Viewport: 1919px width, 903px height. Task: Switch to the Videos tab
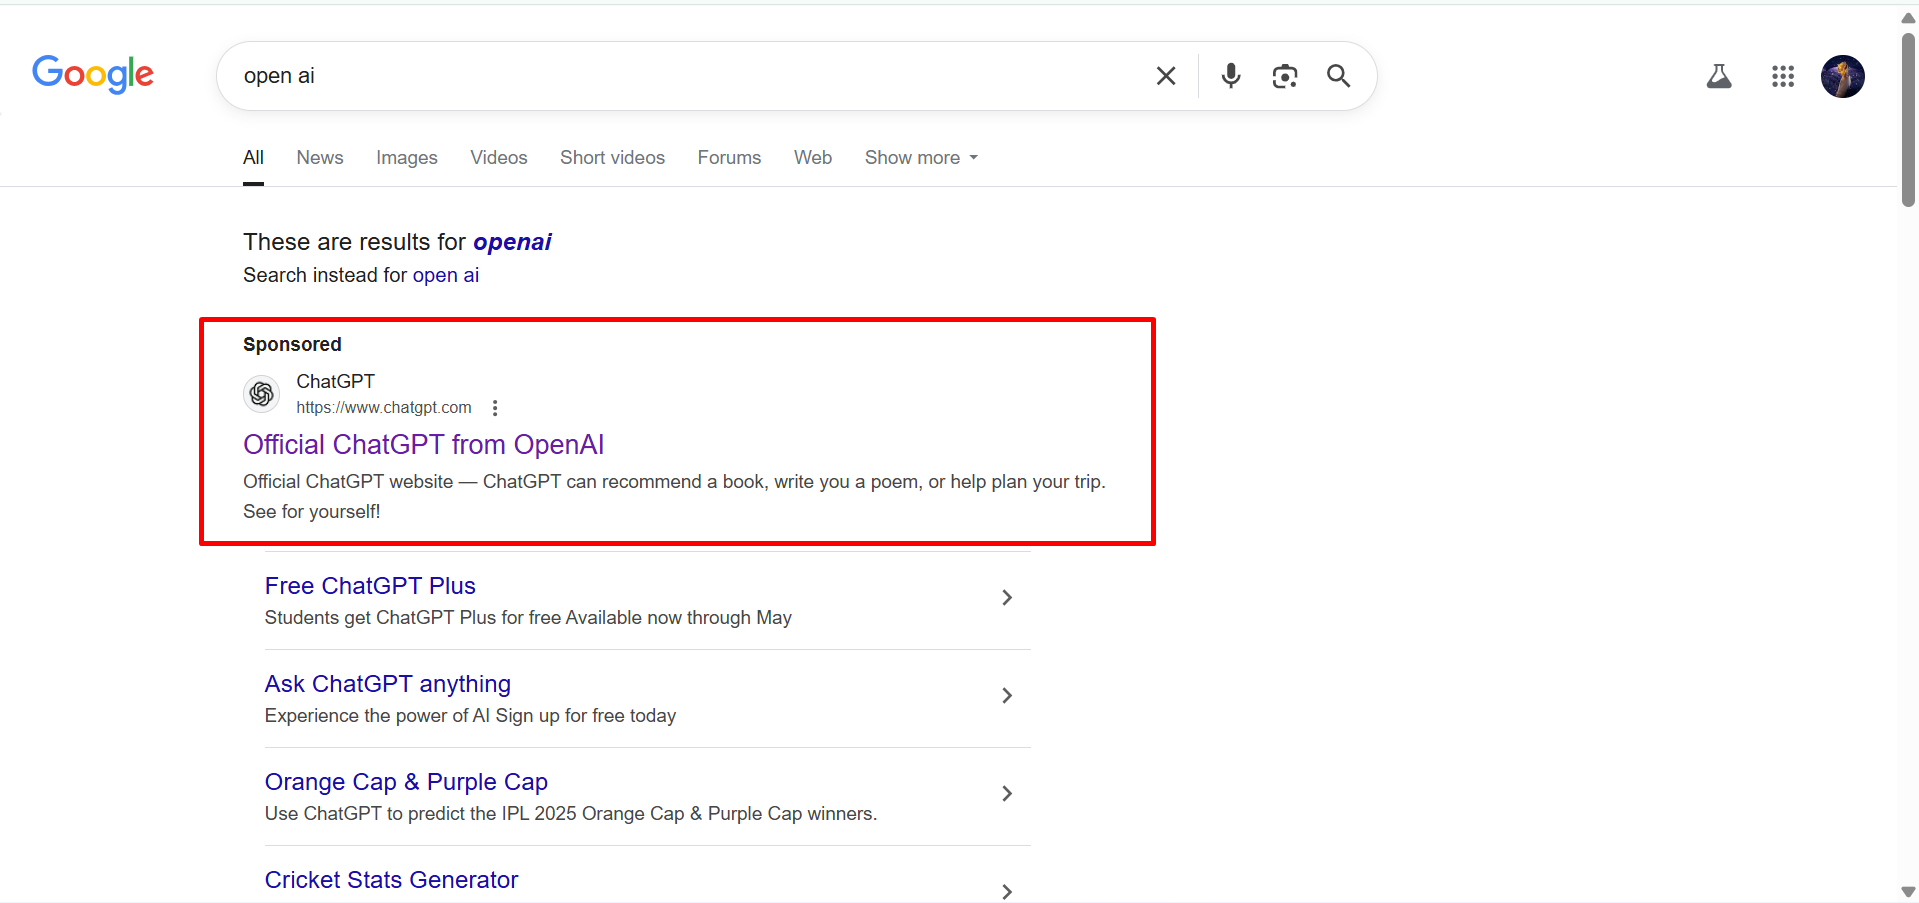[499, 158]
